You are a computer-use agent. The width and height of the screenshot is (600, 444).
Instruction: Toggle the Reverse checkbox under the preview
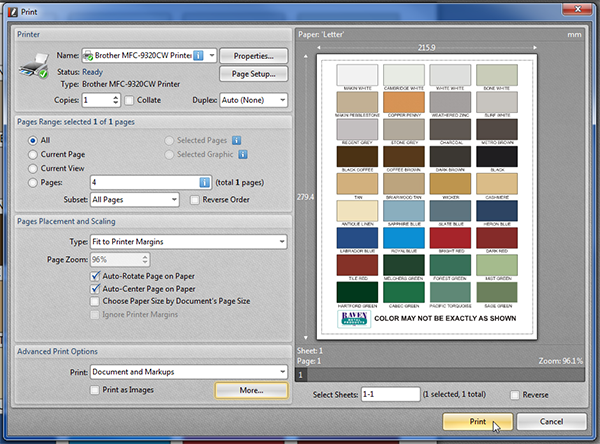515,395
